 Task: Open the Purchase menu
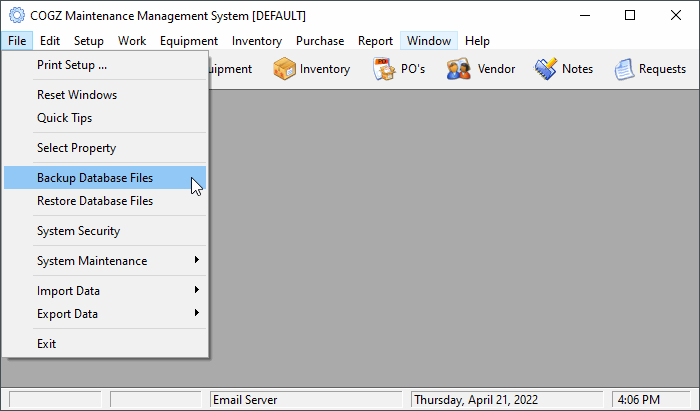320,41
